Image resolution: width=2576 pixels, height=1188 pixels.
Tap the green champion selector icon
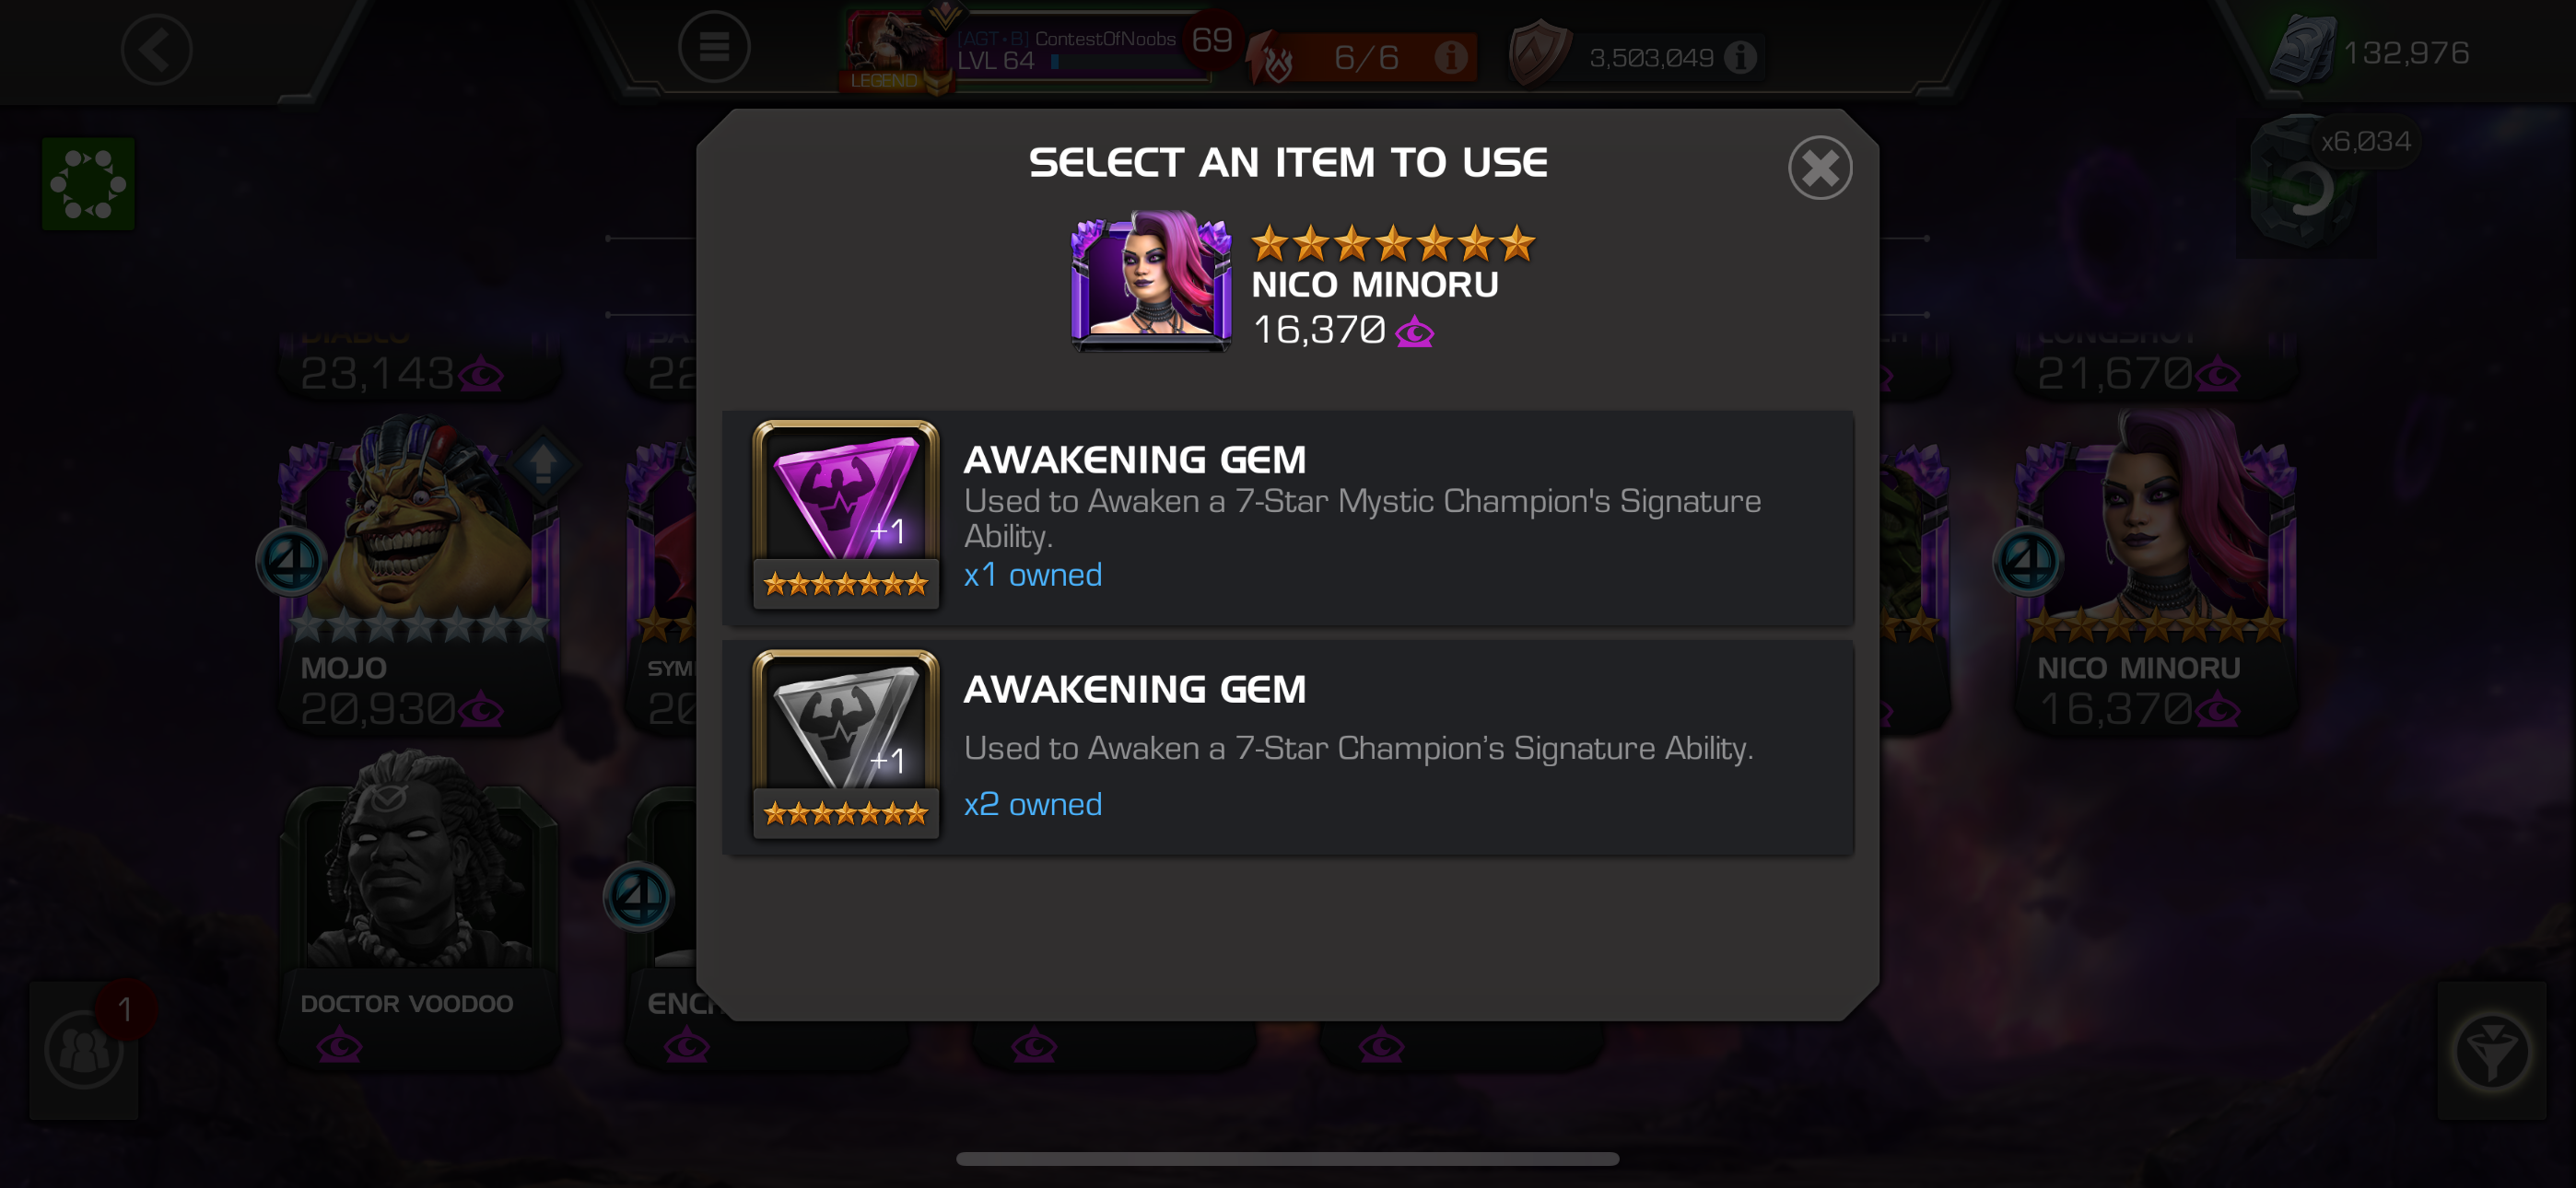click(88, 184)
